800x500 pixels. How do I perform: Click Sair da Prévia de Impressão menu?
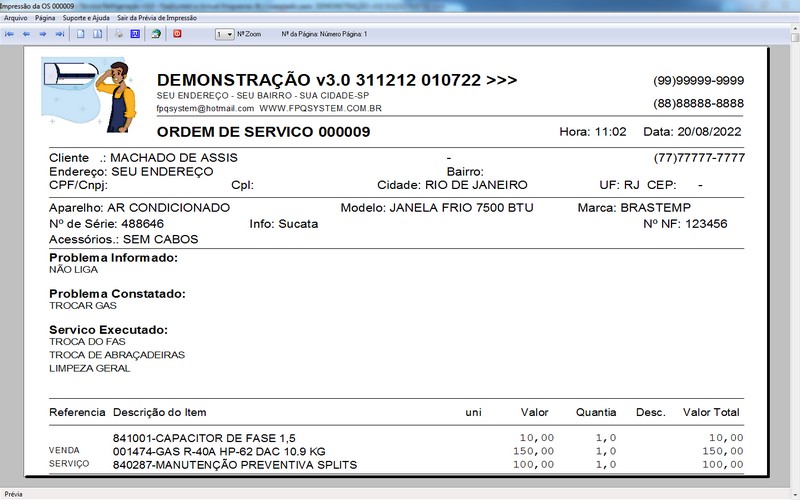pyautogui.click(x=157, y=18)
